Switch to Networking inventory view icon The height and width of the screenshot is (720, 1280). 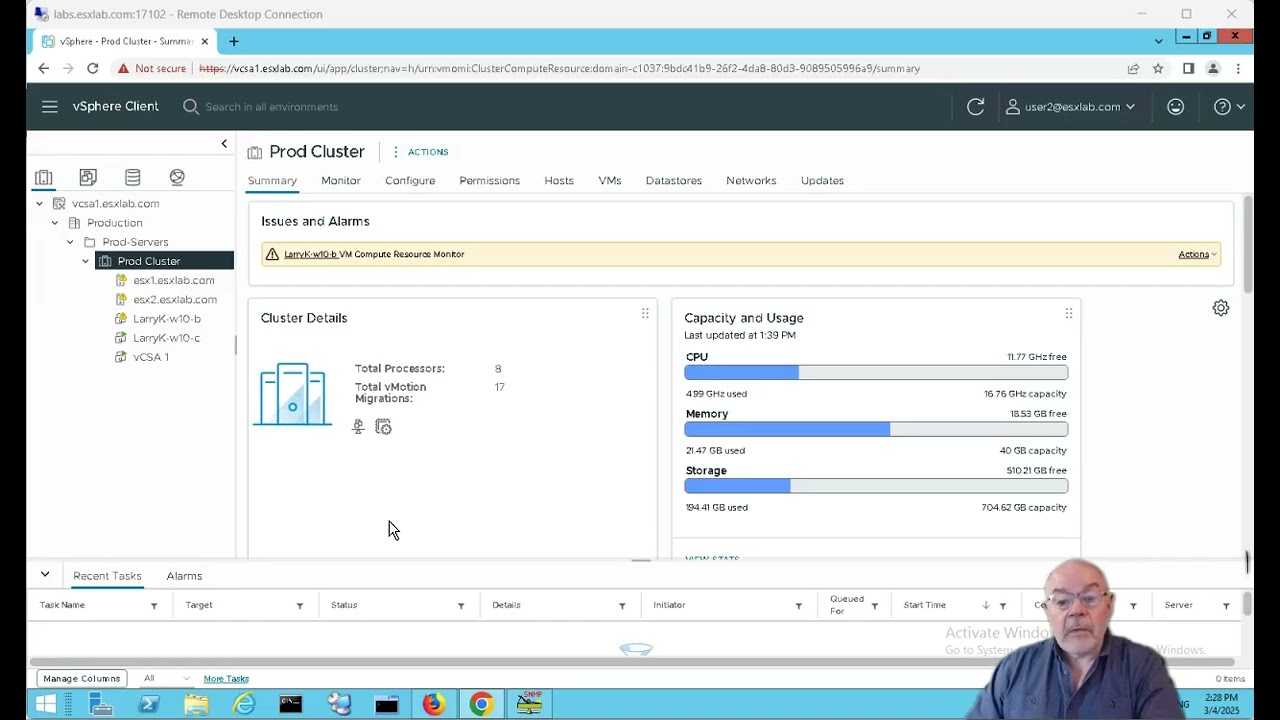point(177,177)
